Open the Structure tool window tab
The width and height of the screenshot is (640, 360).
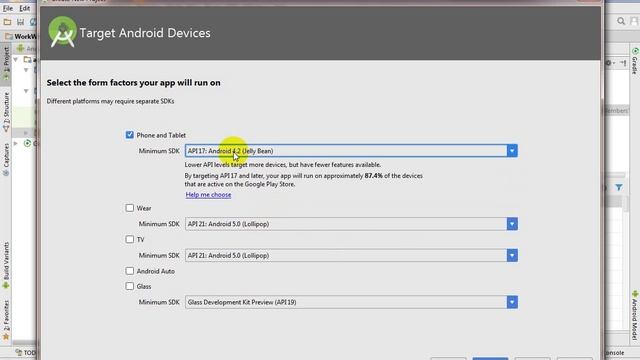tap(6, 111)
